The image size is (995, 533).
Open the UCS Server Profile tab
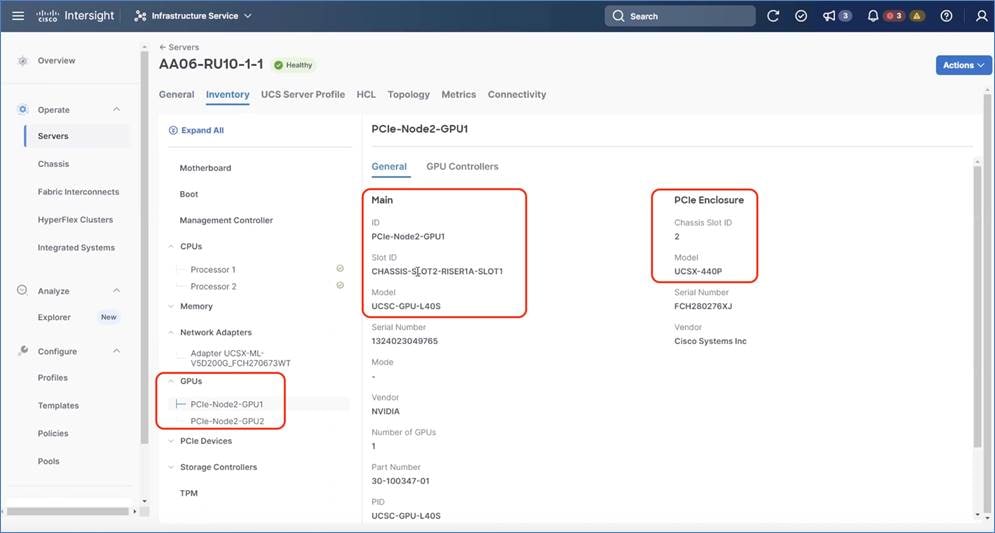(x=303, y=95)
